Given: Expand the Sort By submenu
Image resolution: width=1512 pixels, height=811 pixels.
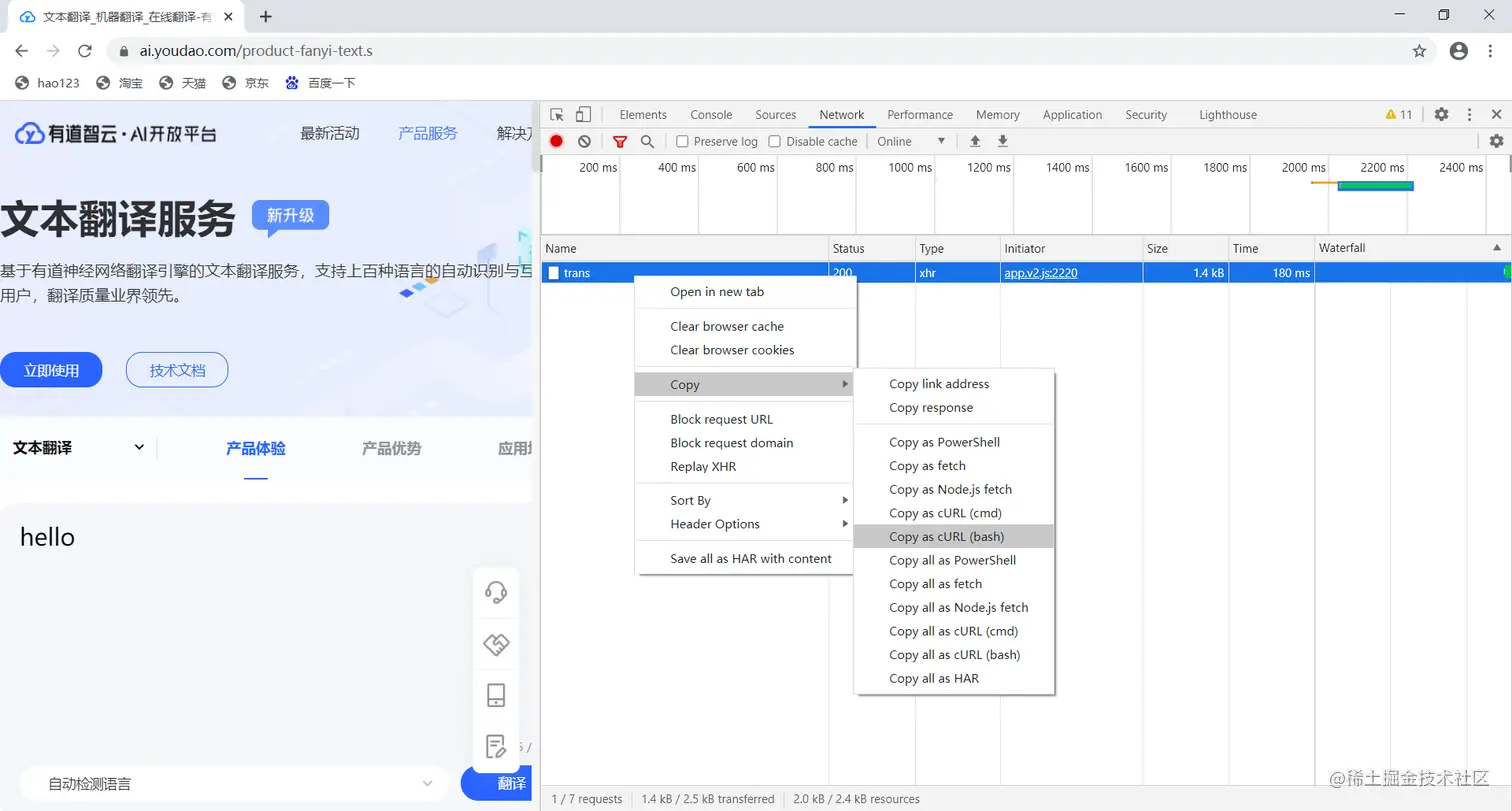Looking at the screenshot, I should click(744, 500).
